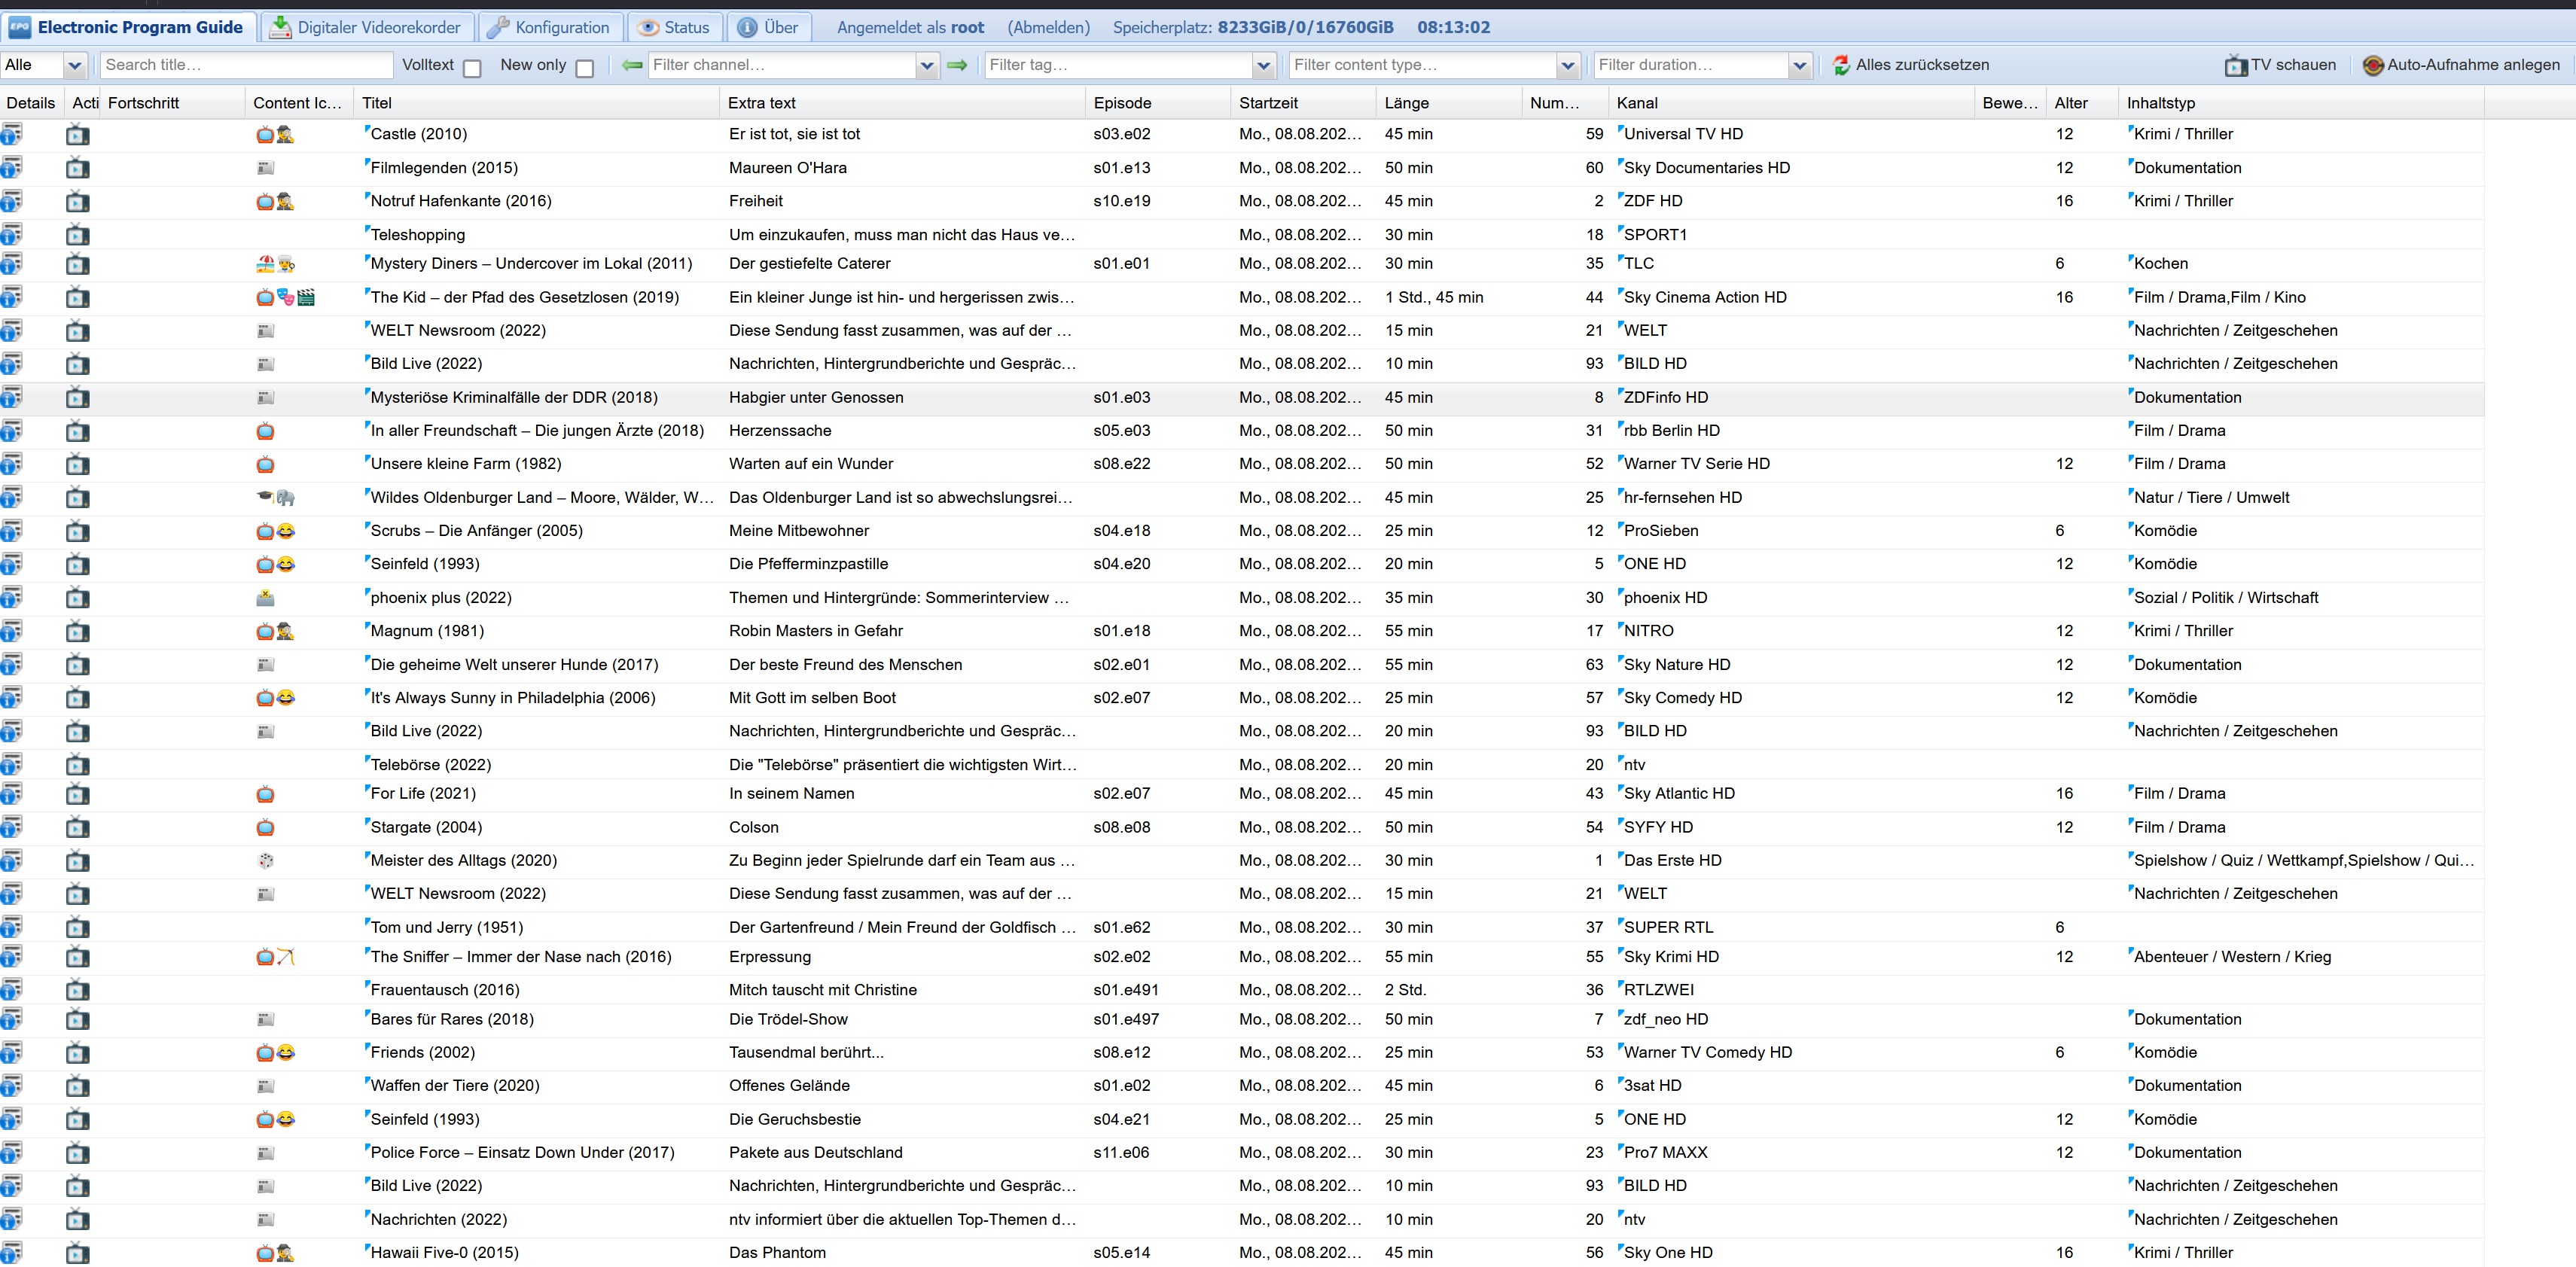2576x1267 pixels.
Task: Click title For Life (2021)
Action: click(423, 793)
